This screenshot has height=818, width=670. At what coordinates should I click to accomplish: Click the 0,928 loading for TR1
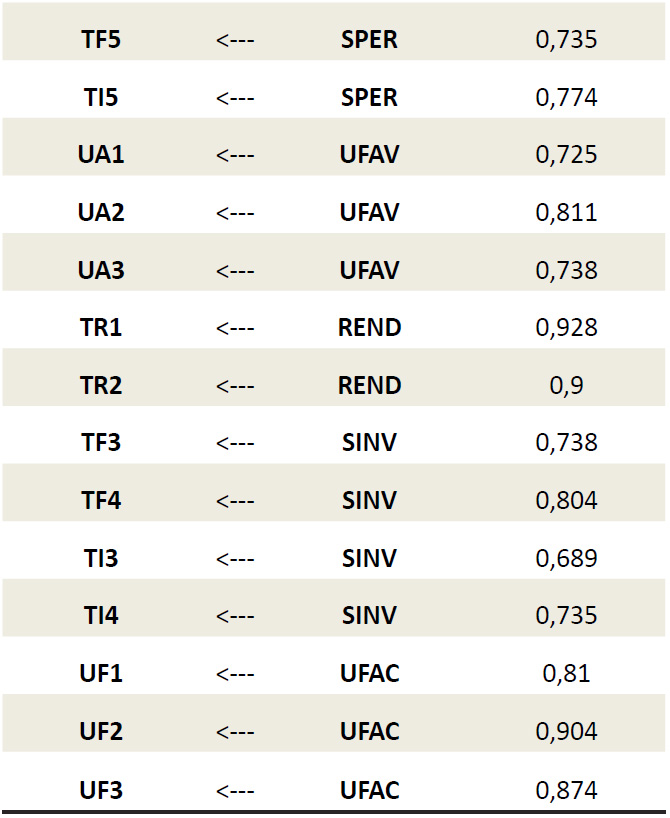tap(566, 328)
